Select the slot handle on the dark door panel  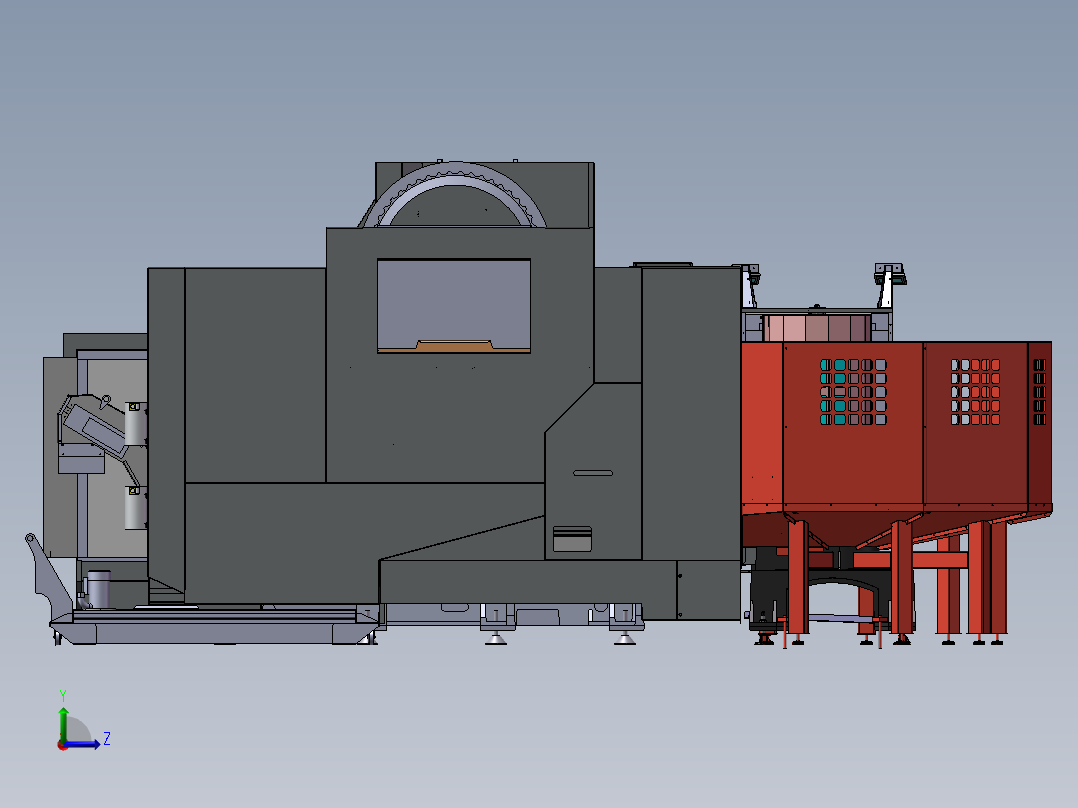tap(593, 473)
